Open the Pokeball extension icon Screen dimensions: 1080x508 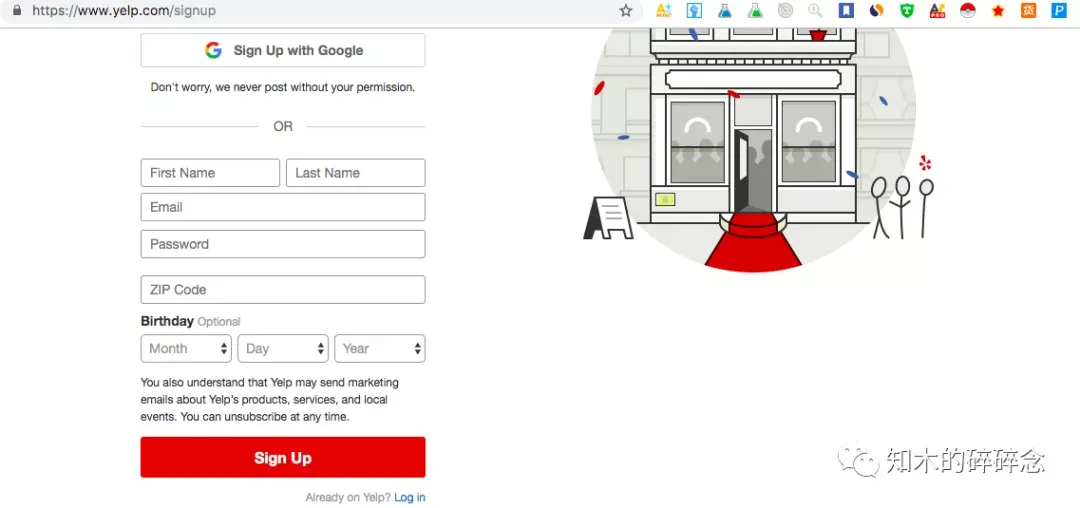tap(968, 10)
